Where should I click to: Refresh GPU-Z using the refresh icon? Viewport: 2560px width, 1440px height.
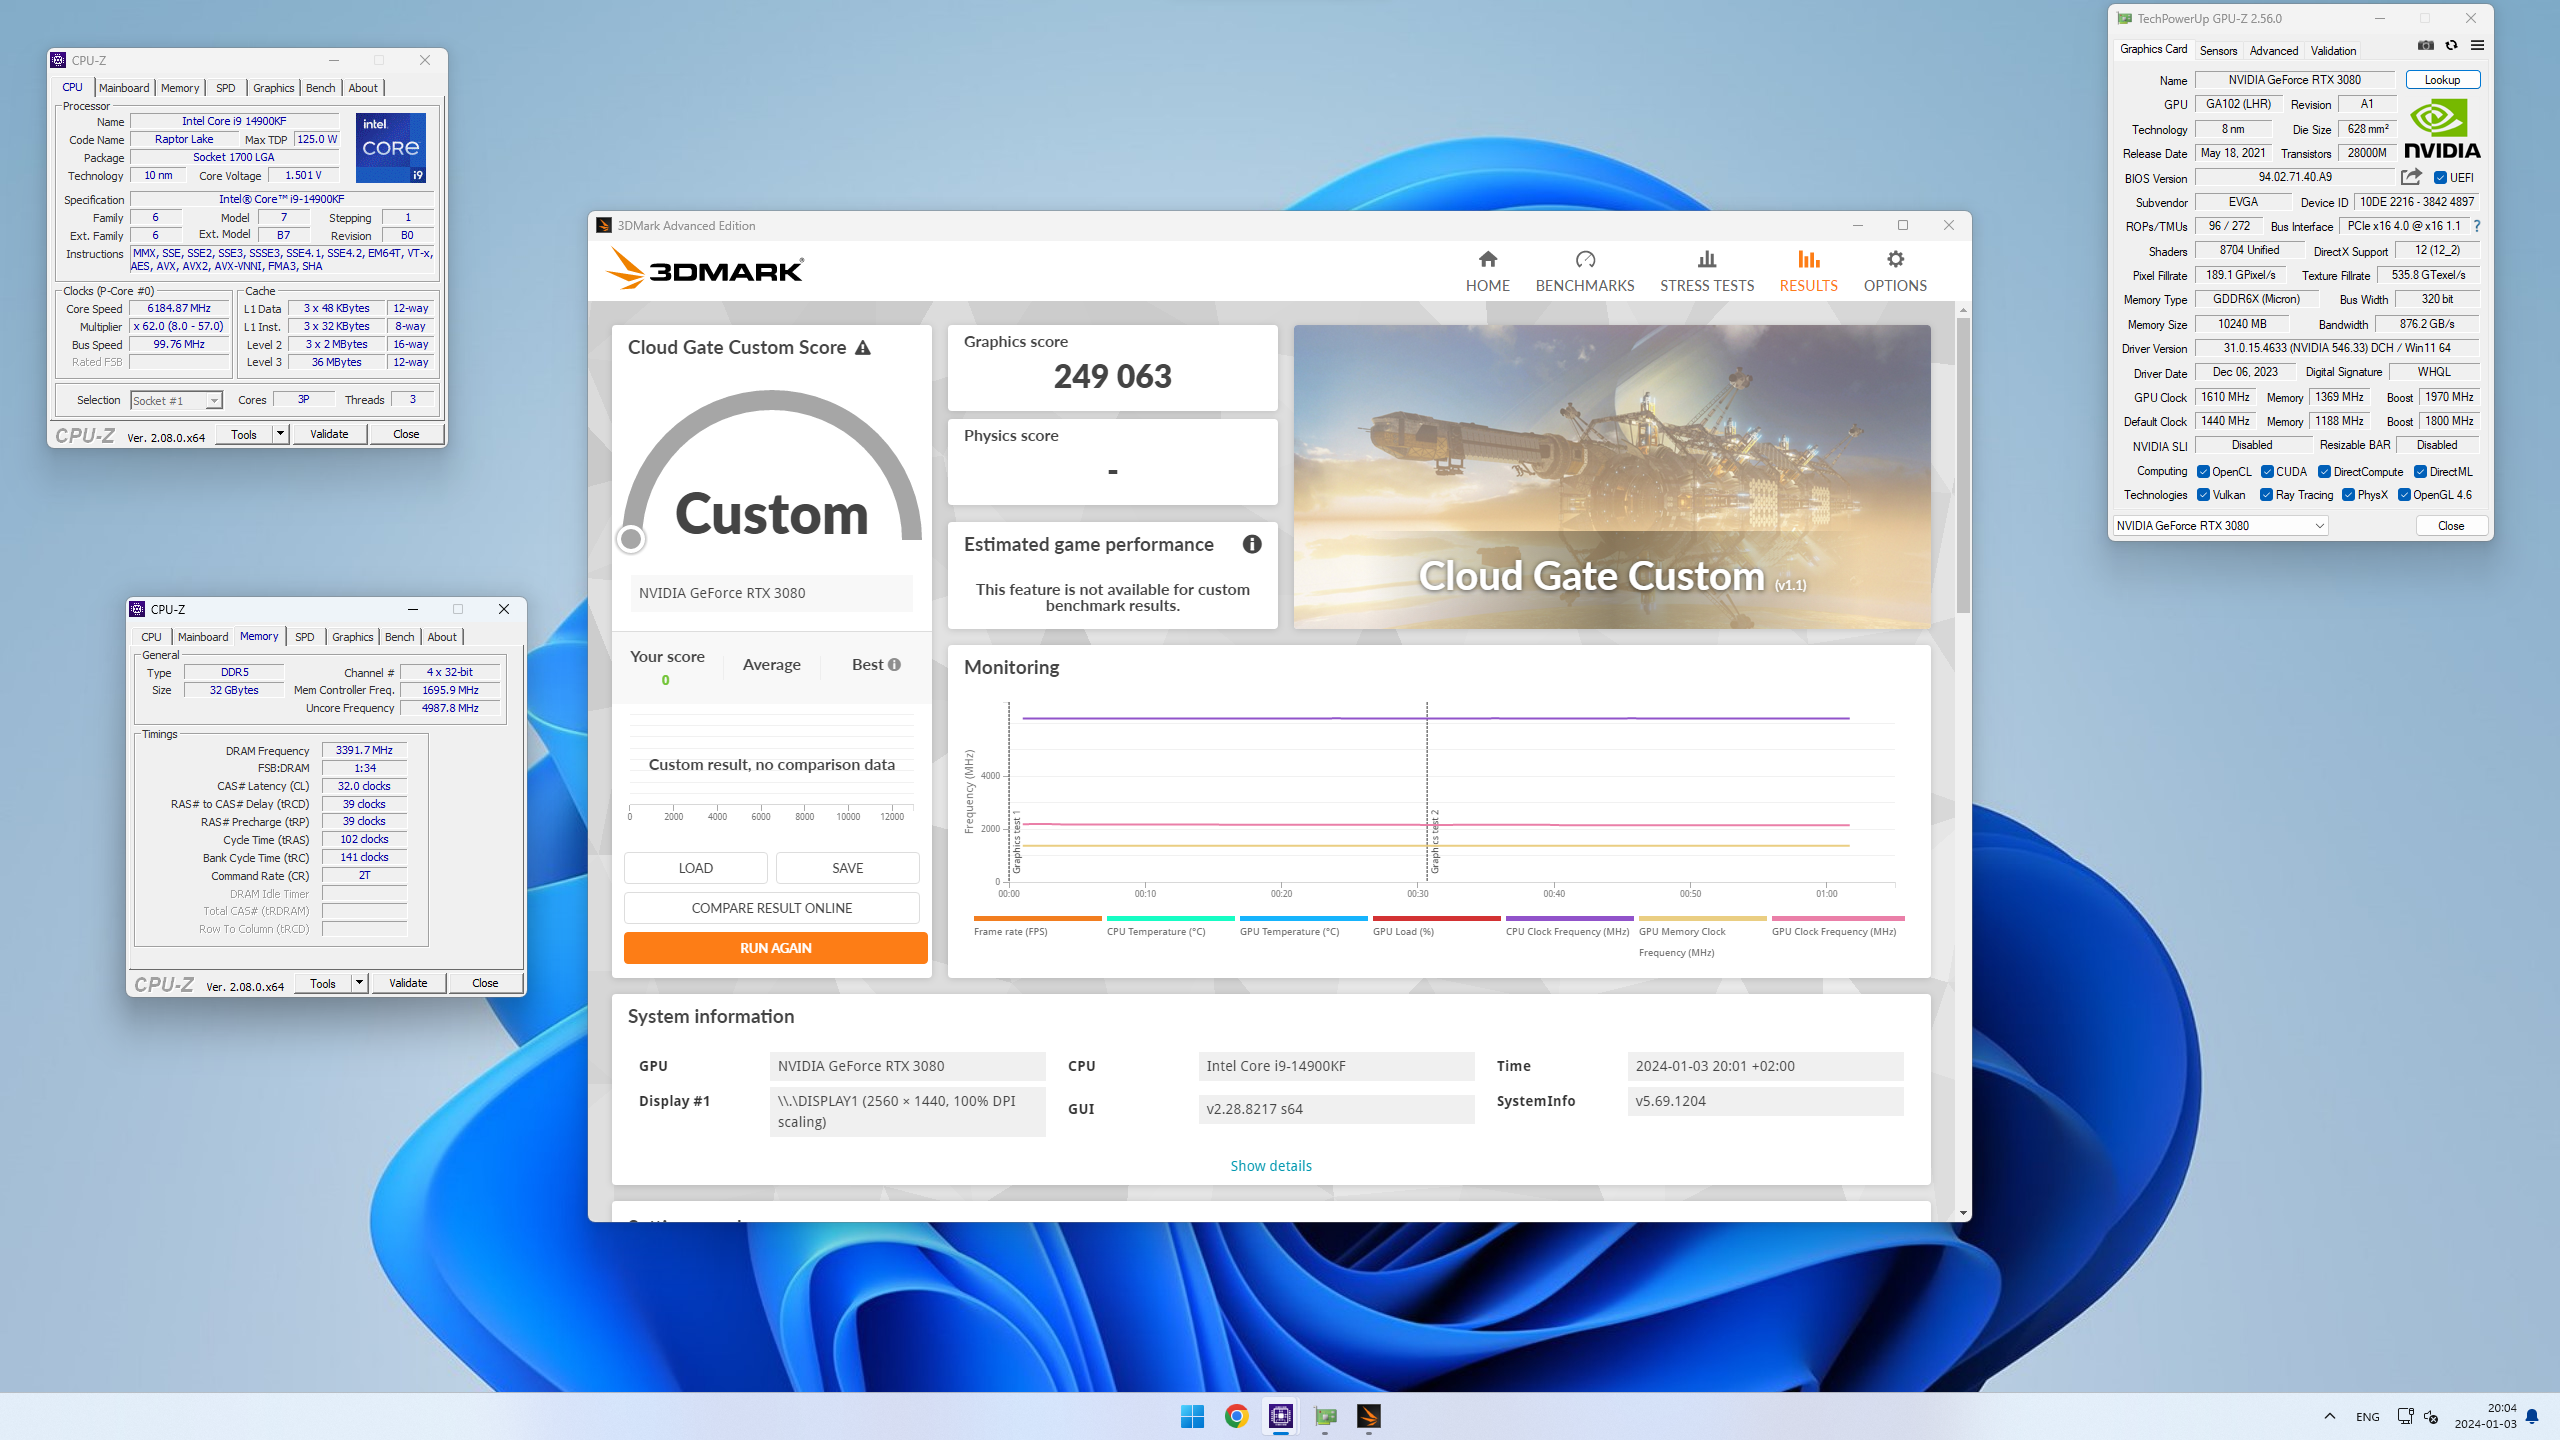coord(2451,46)
